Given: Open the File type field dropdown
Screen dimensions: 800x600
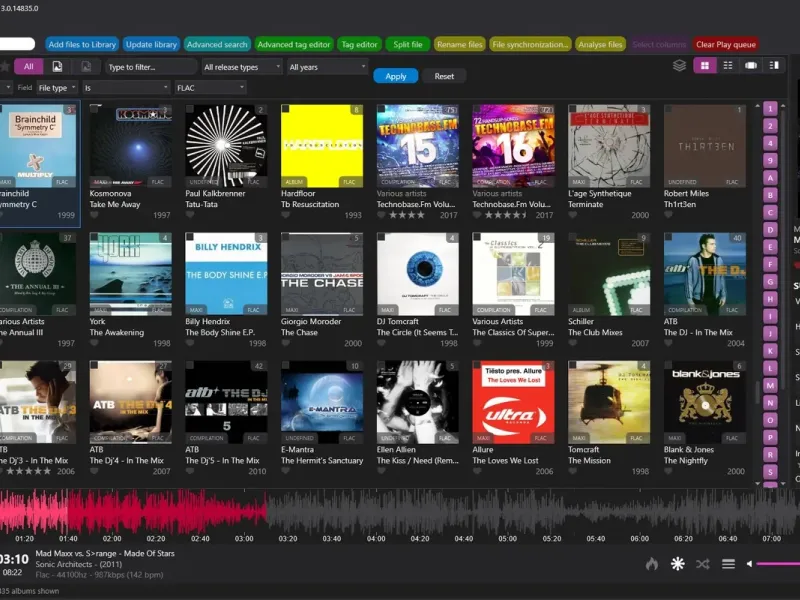Looking at the screenshot, I should click(x=57, y=88).
